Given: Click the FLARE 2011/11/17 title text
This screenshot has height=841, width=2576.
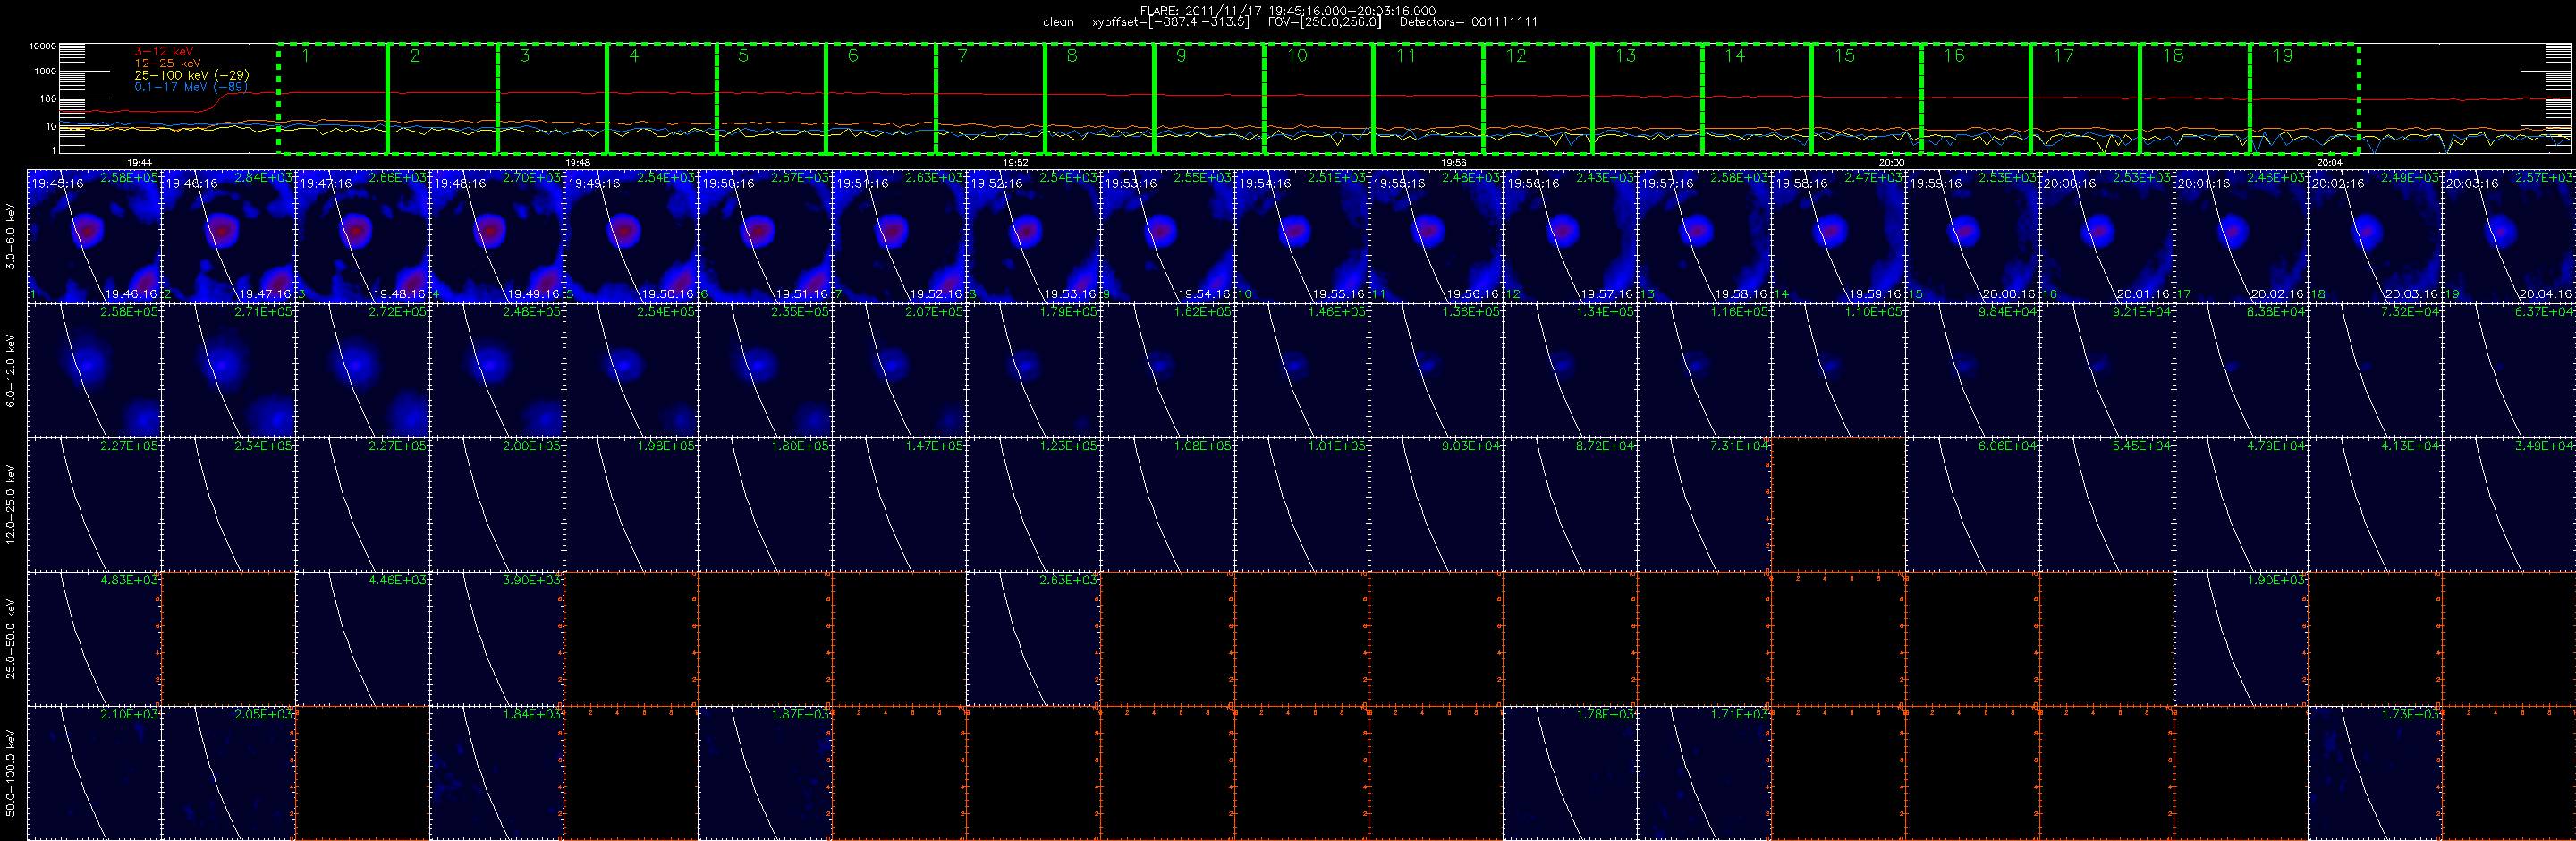Looking at the screenshot, I should 1288,11.
